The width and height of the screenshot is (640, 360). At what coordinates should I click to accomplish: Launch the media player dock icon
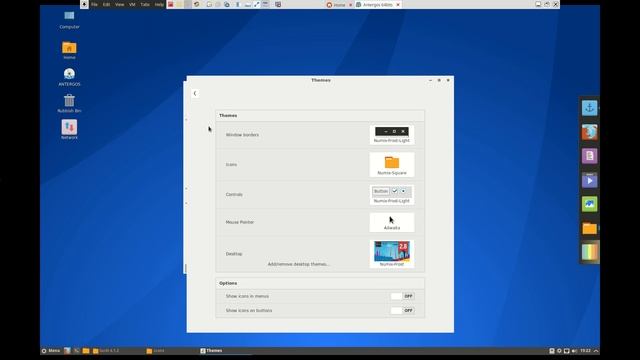[x=589, y=180]
